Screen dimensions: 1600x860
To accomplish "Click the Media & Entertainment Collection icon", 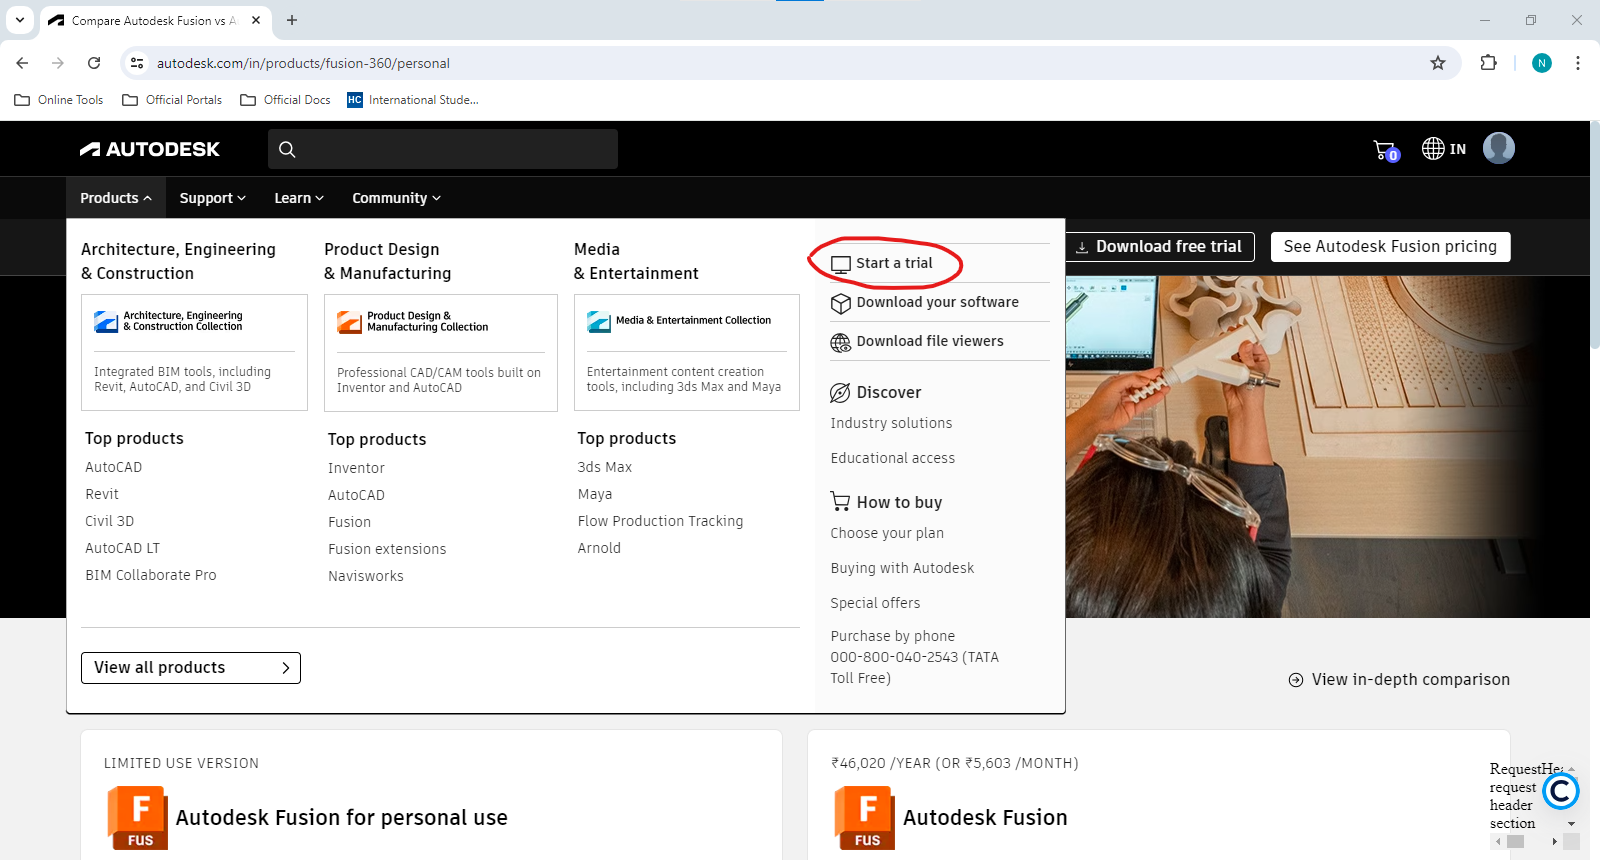I will pos(599,322).
